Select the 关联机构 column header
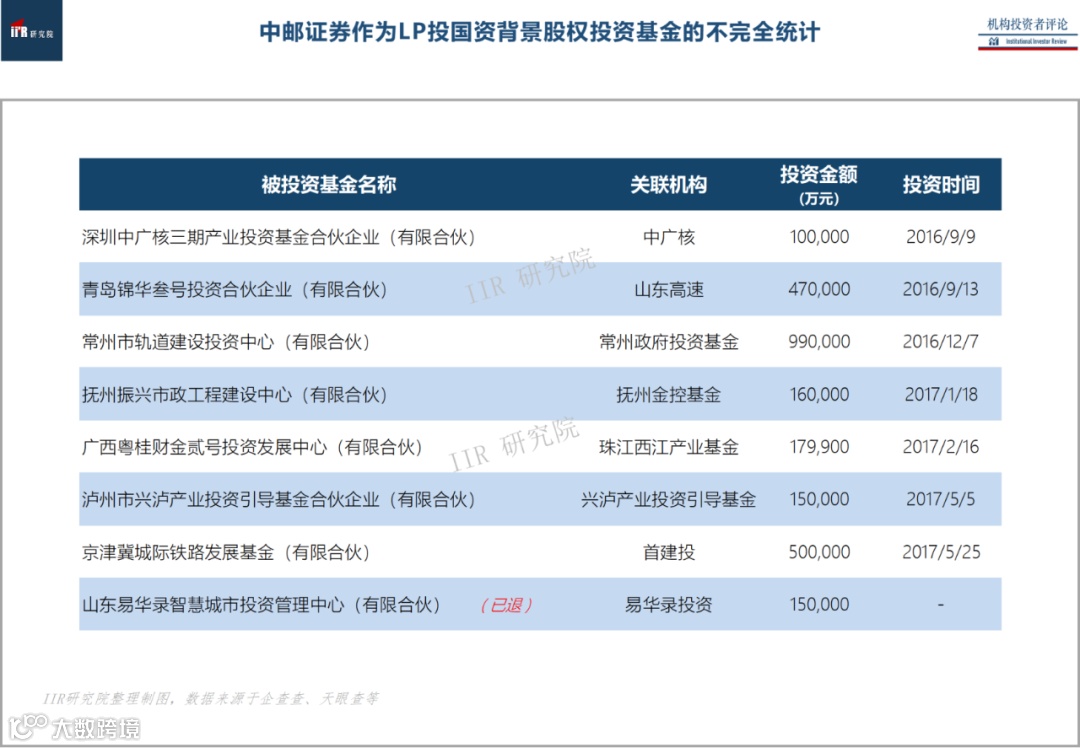The width and height of the screenshot is (1080, 748). 668,185
